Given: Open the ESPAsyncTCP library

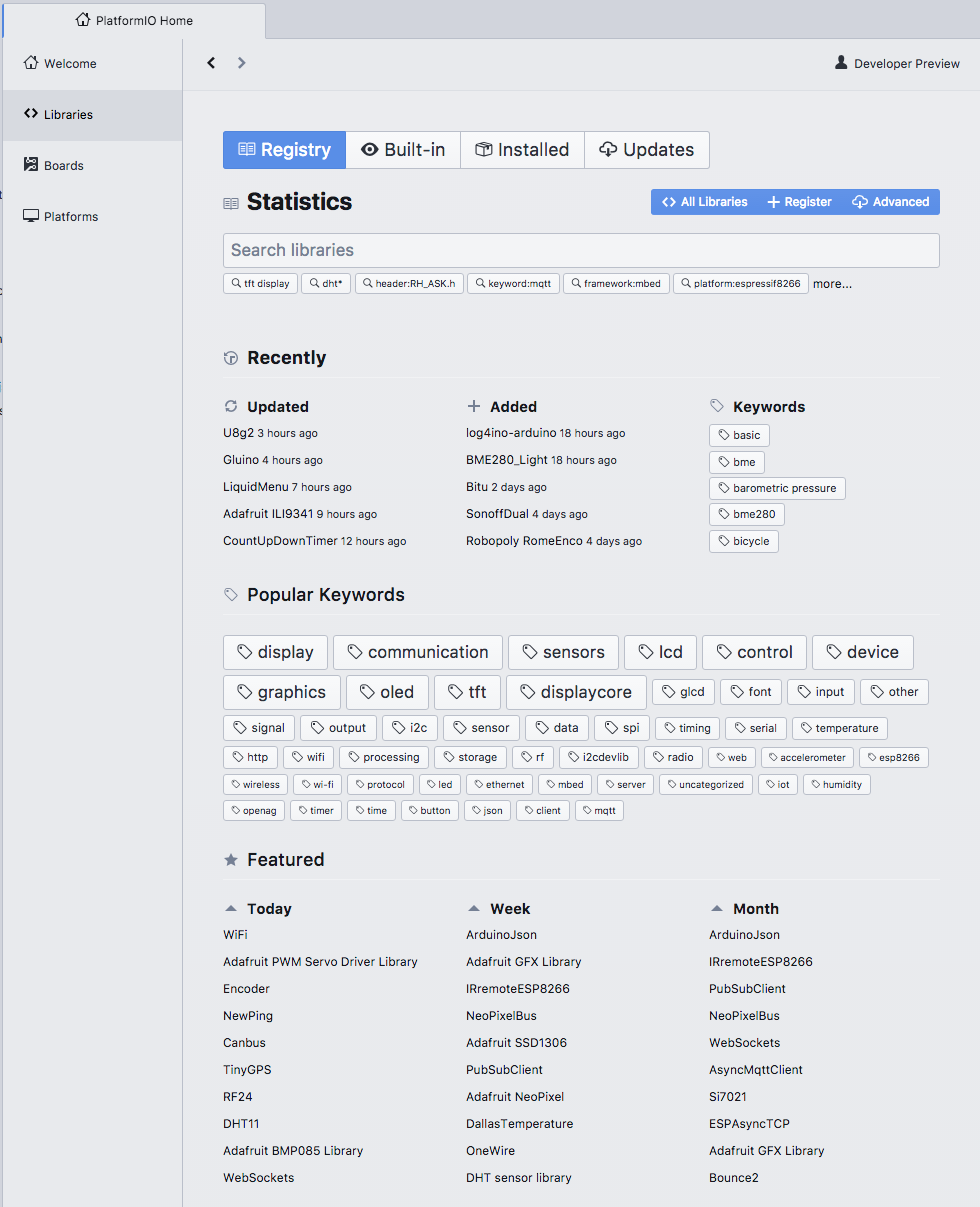Looking at the screenshot, I should tap(749, 1124).
